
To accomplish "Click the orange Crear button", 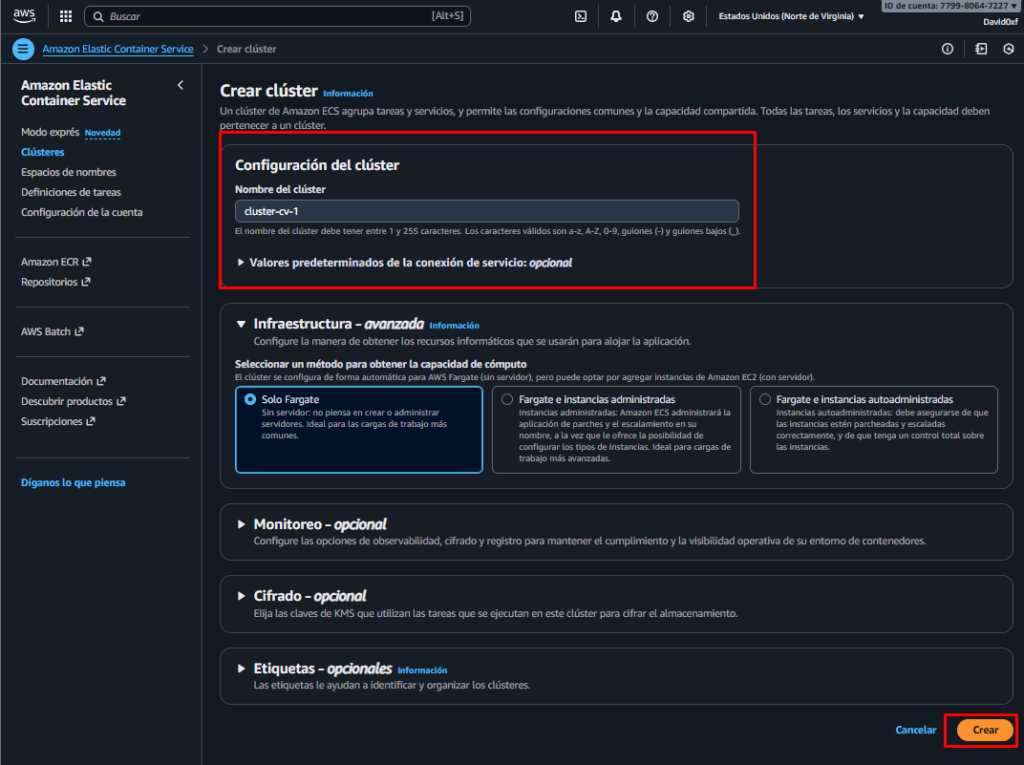I will 985,730.
